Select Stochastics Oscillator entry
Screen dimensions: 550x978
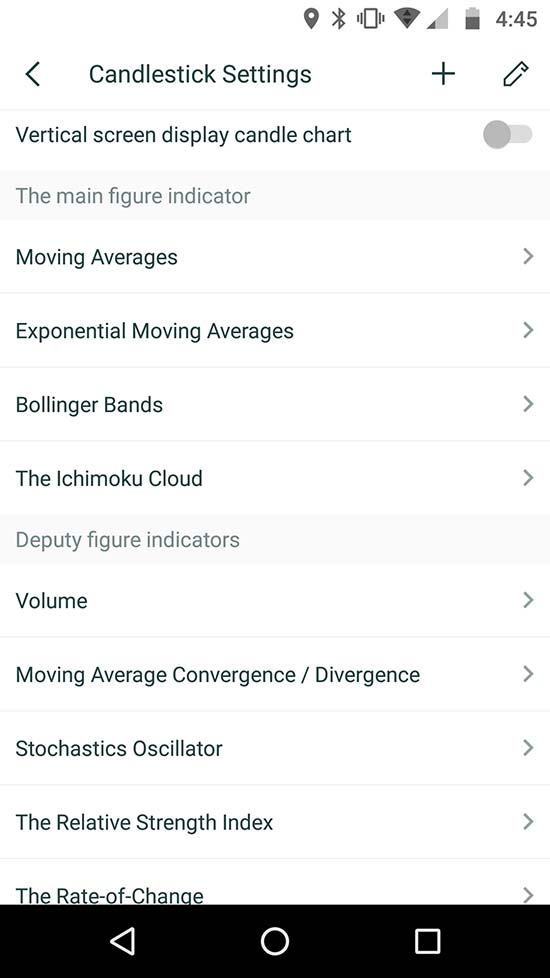(x=275, y=748)
